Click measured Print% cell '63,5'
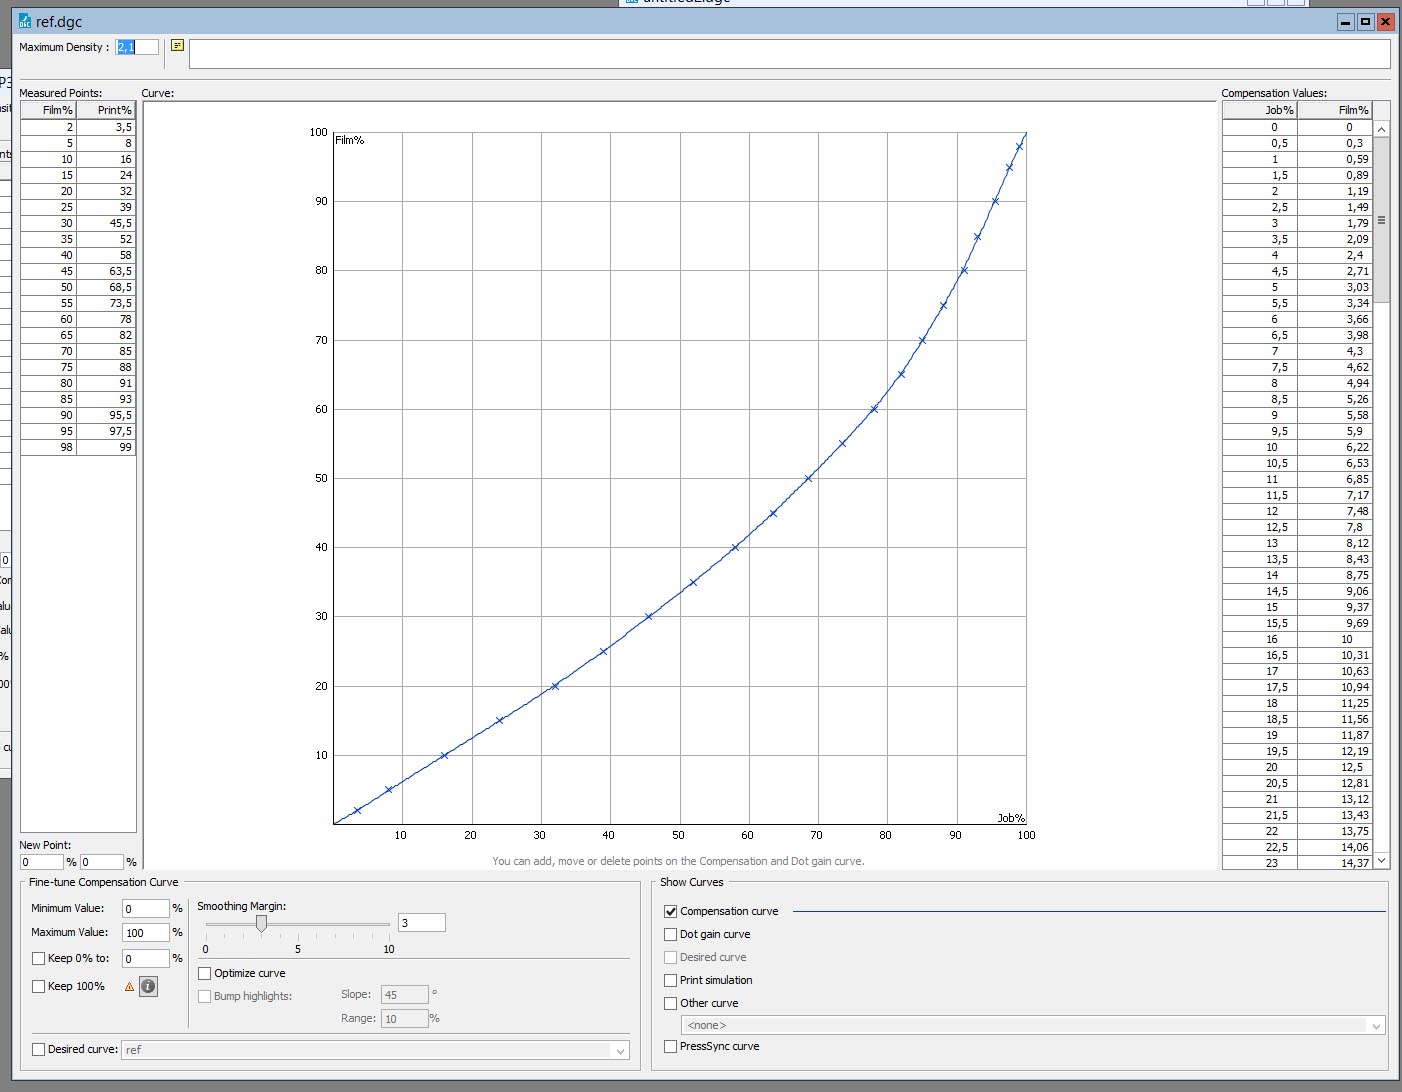 106,271
